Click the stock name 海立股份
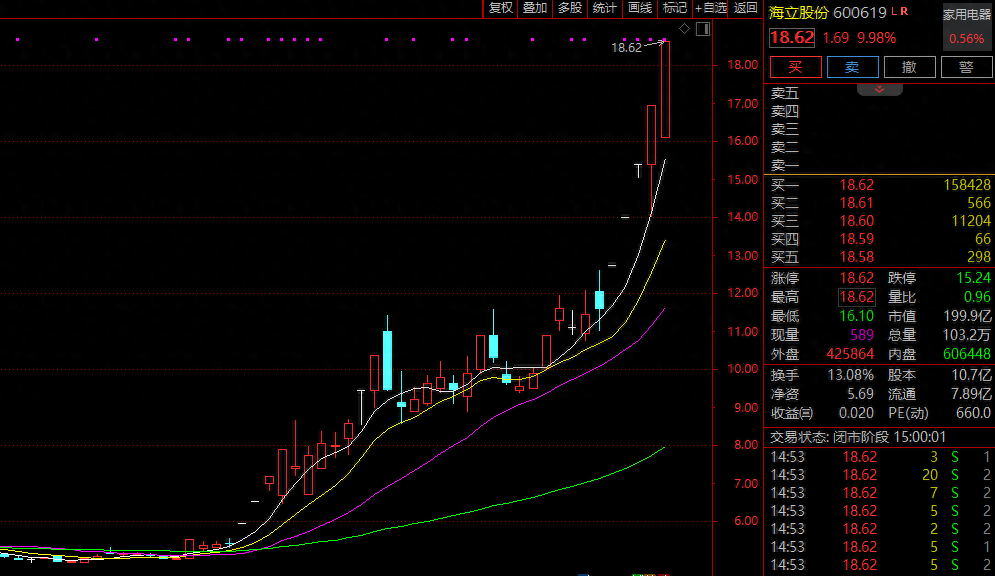Image resolution: width=995 pixels, height=576 pixels. [799, 13]
